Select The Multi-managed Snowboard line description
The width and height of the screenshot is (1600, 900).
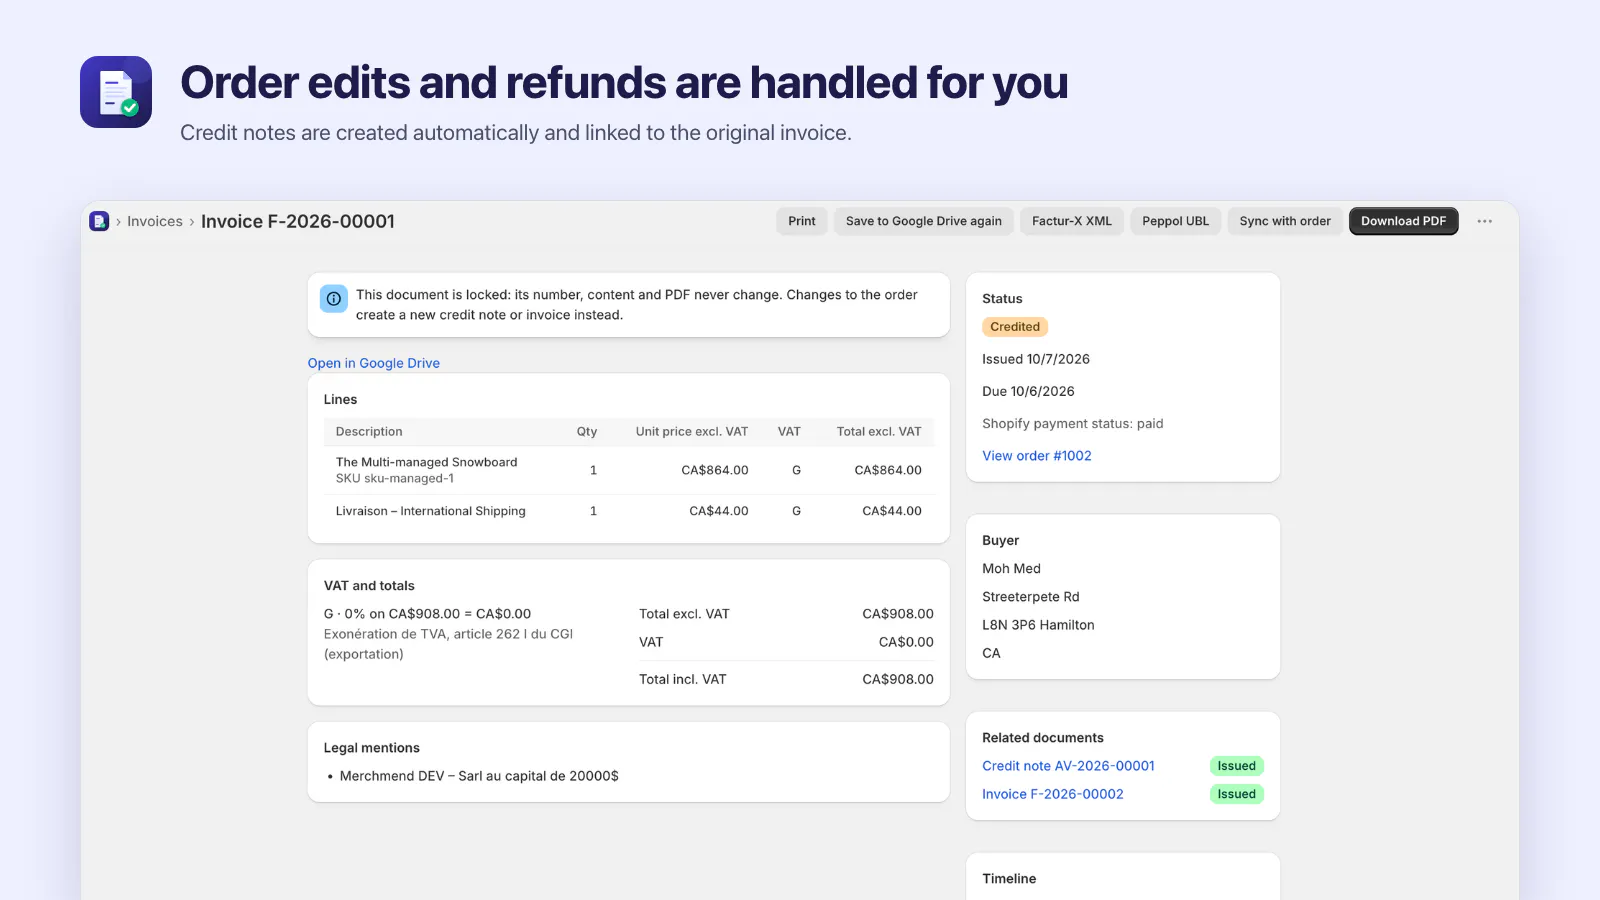point(427,462)
